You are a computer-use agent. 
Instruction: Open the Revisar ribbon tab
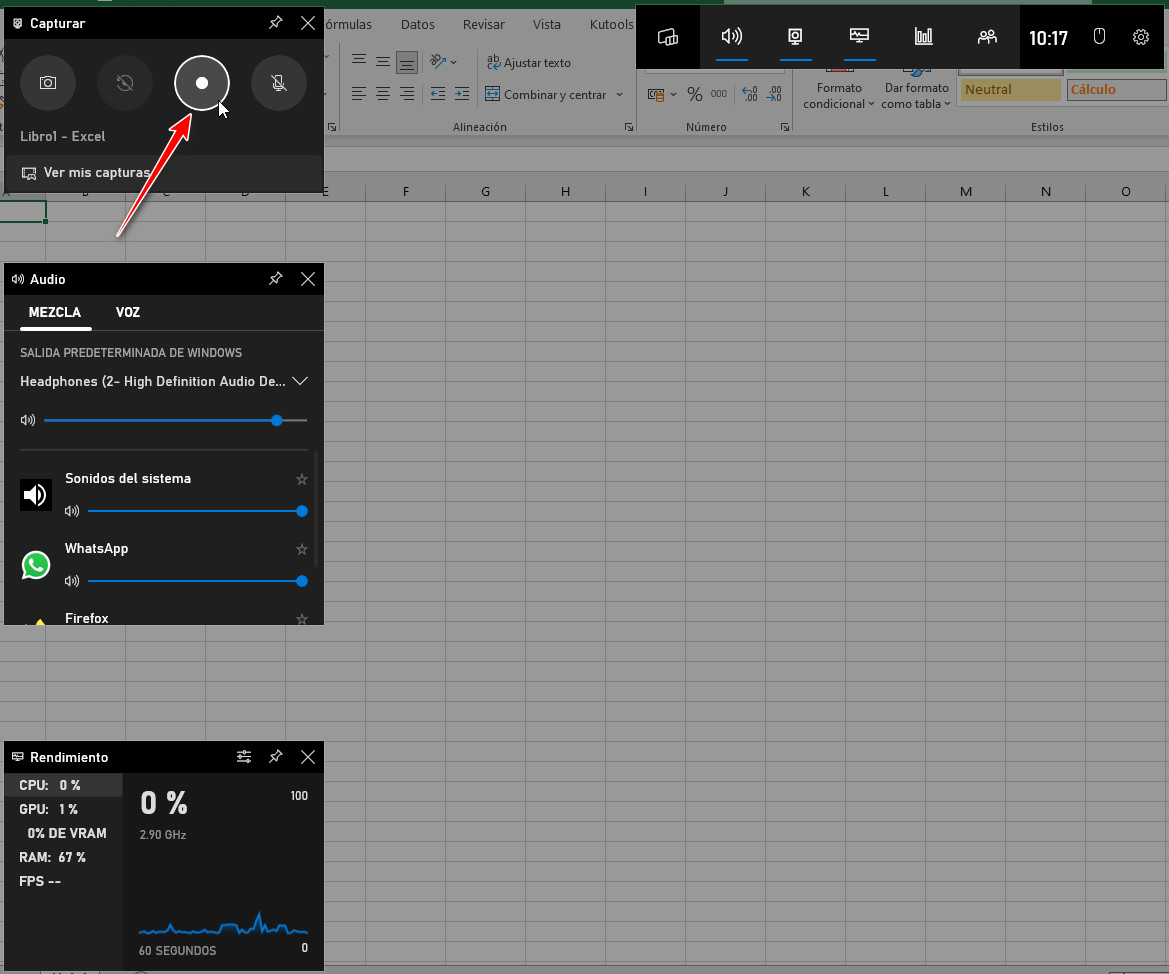click(484, 24)
